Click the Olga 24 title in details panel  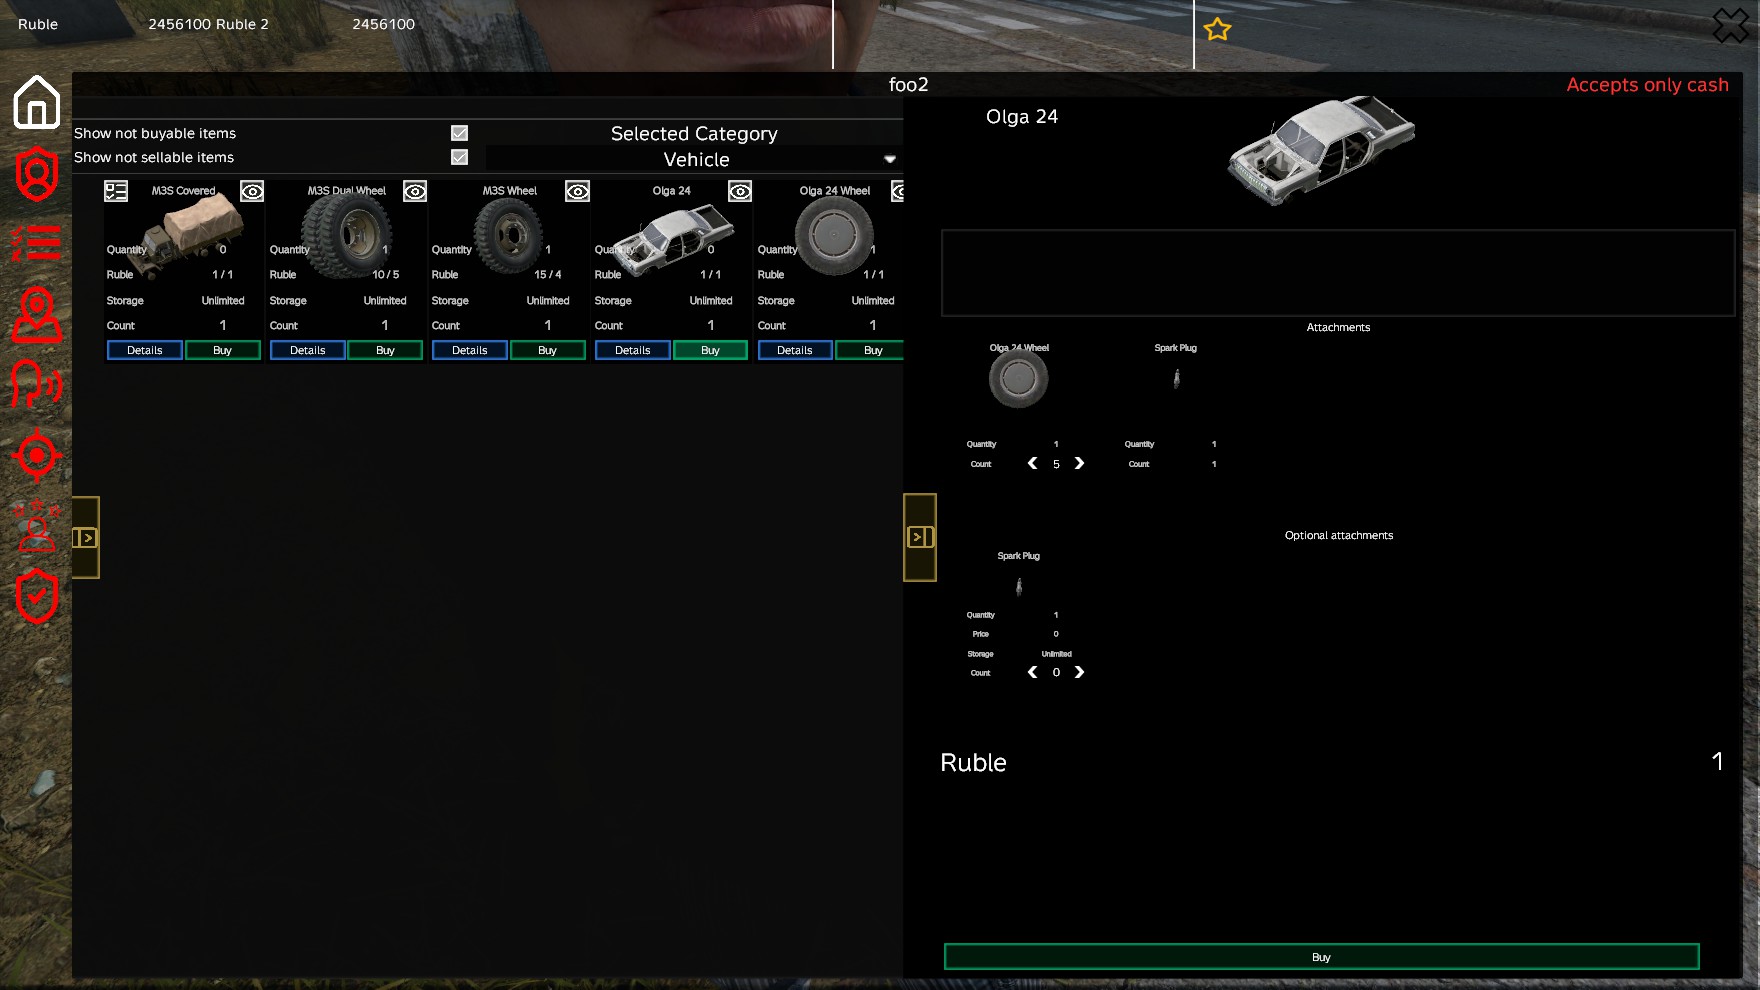tap(1021, 116)
